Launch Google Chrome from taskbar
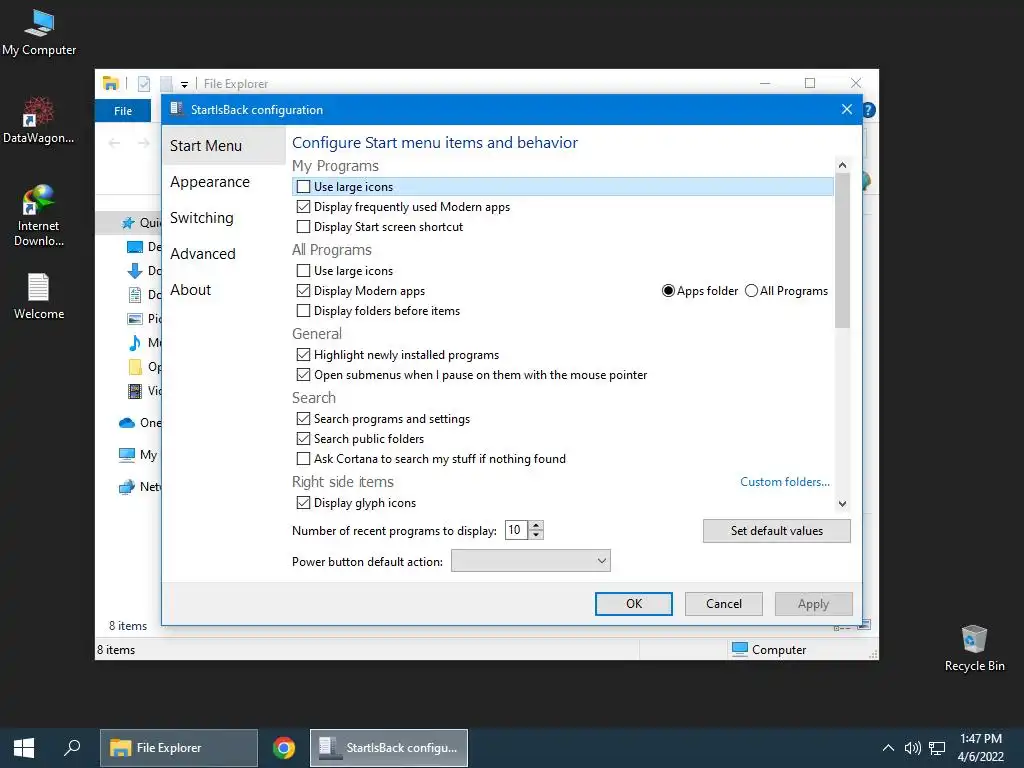This screenshot has height=768, width=1024. point(284,748)
